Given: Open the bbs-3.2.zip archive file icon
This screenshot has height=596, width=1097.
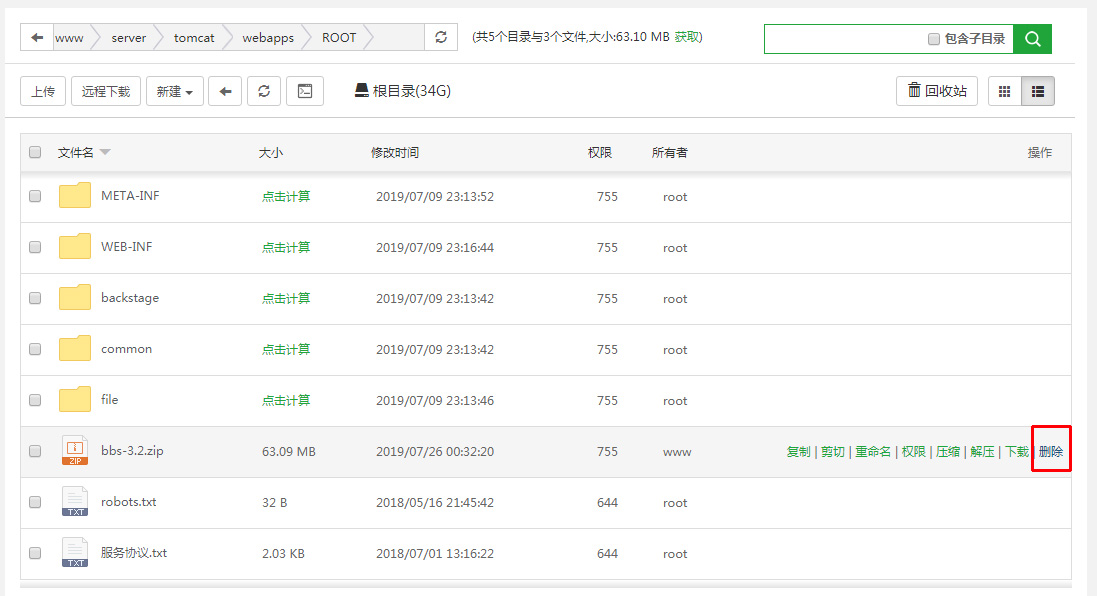Looking at the screenshot, I should [75, 451].
